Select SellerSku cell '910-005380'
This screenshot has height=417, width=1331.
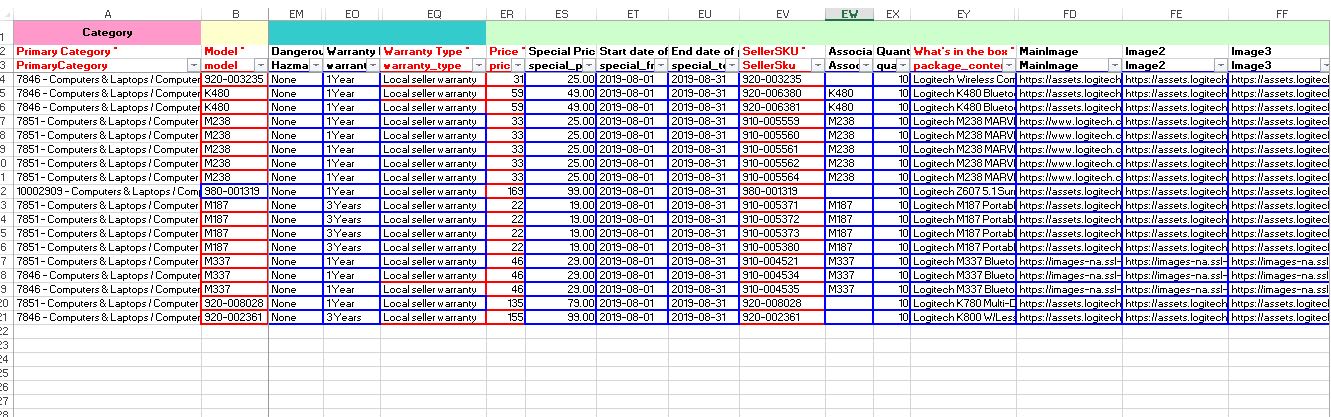[783, 247]
